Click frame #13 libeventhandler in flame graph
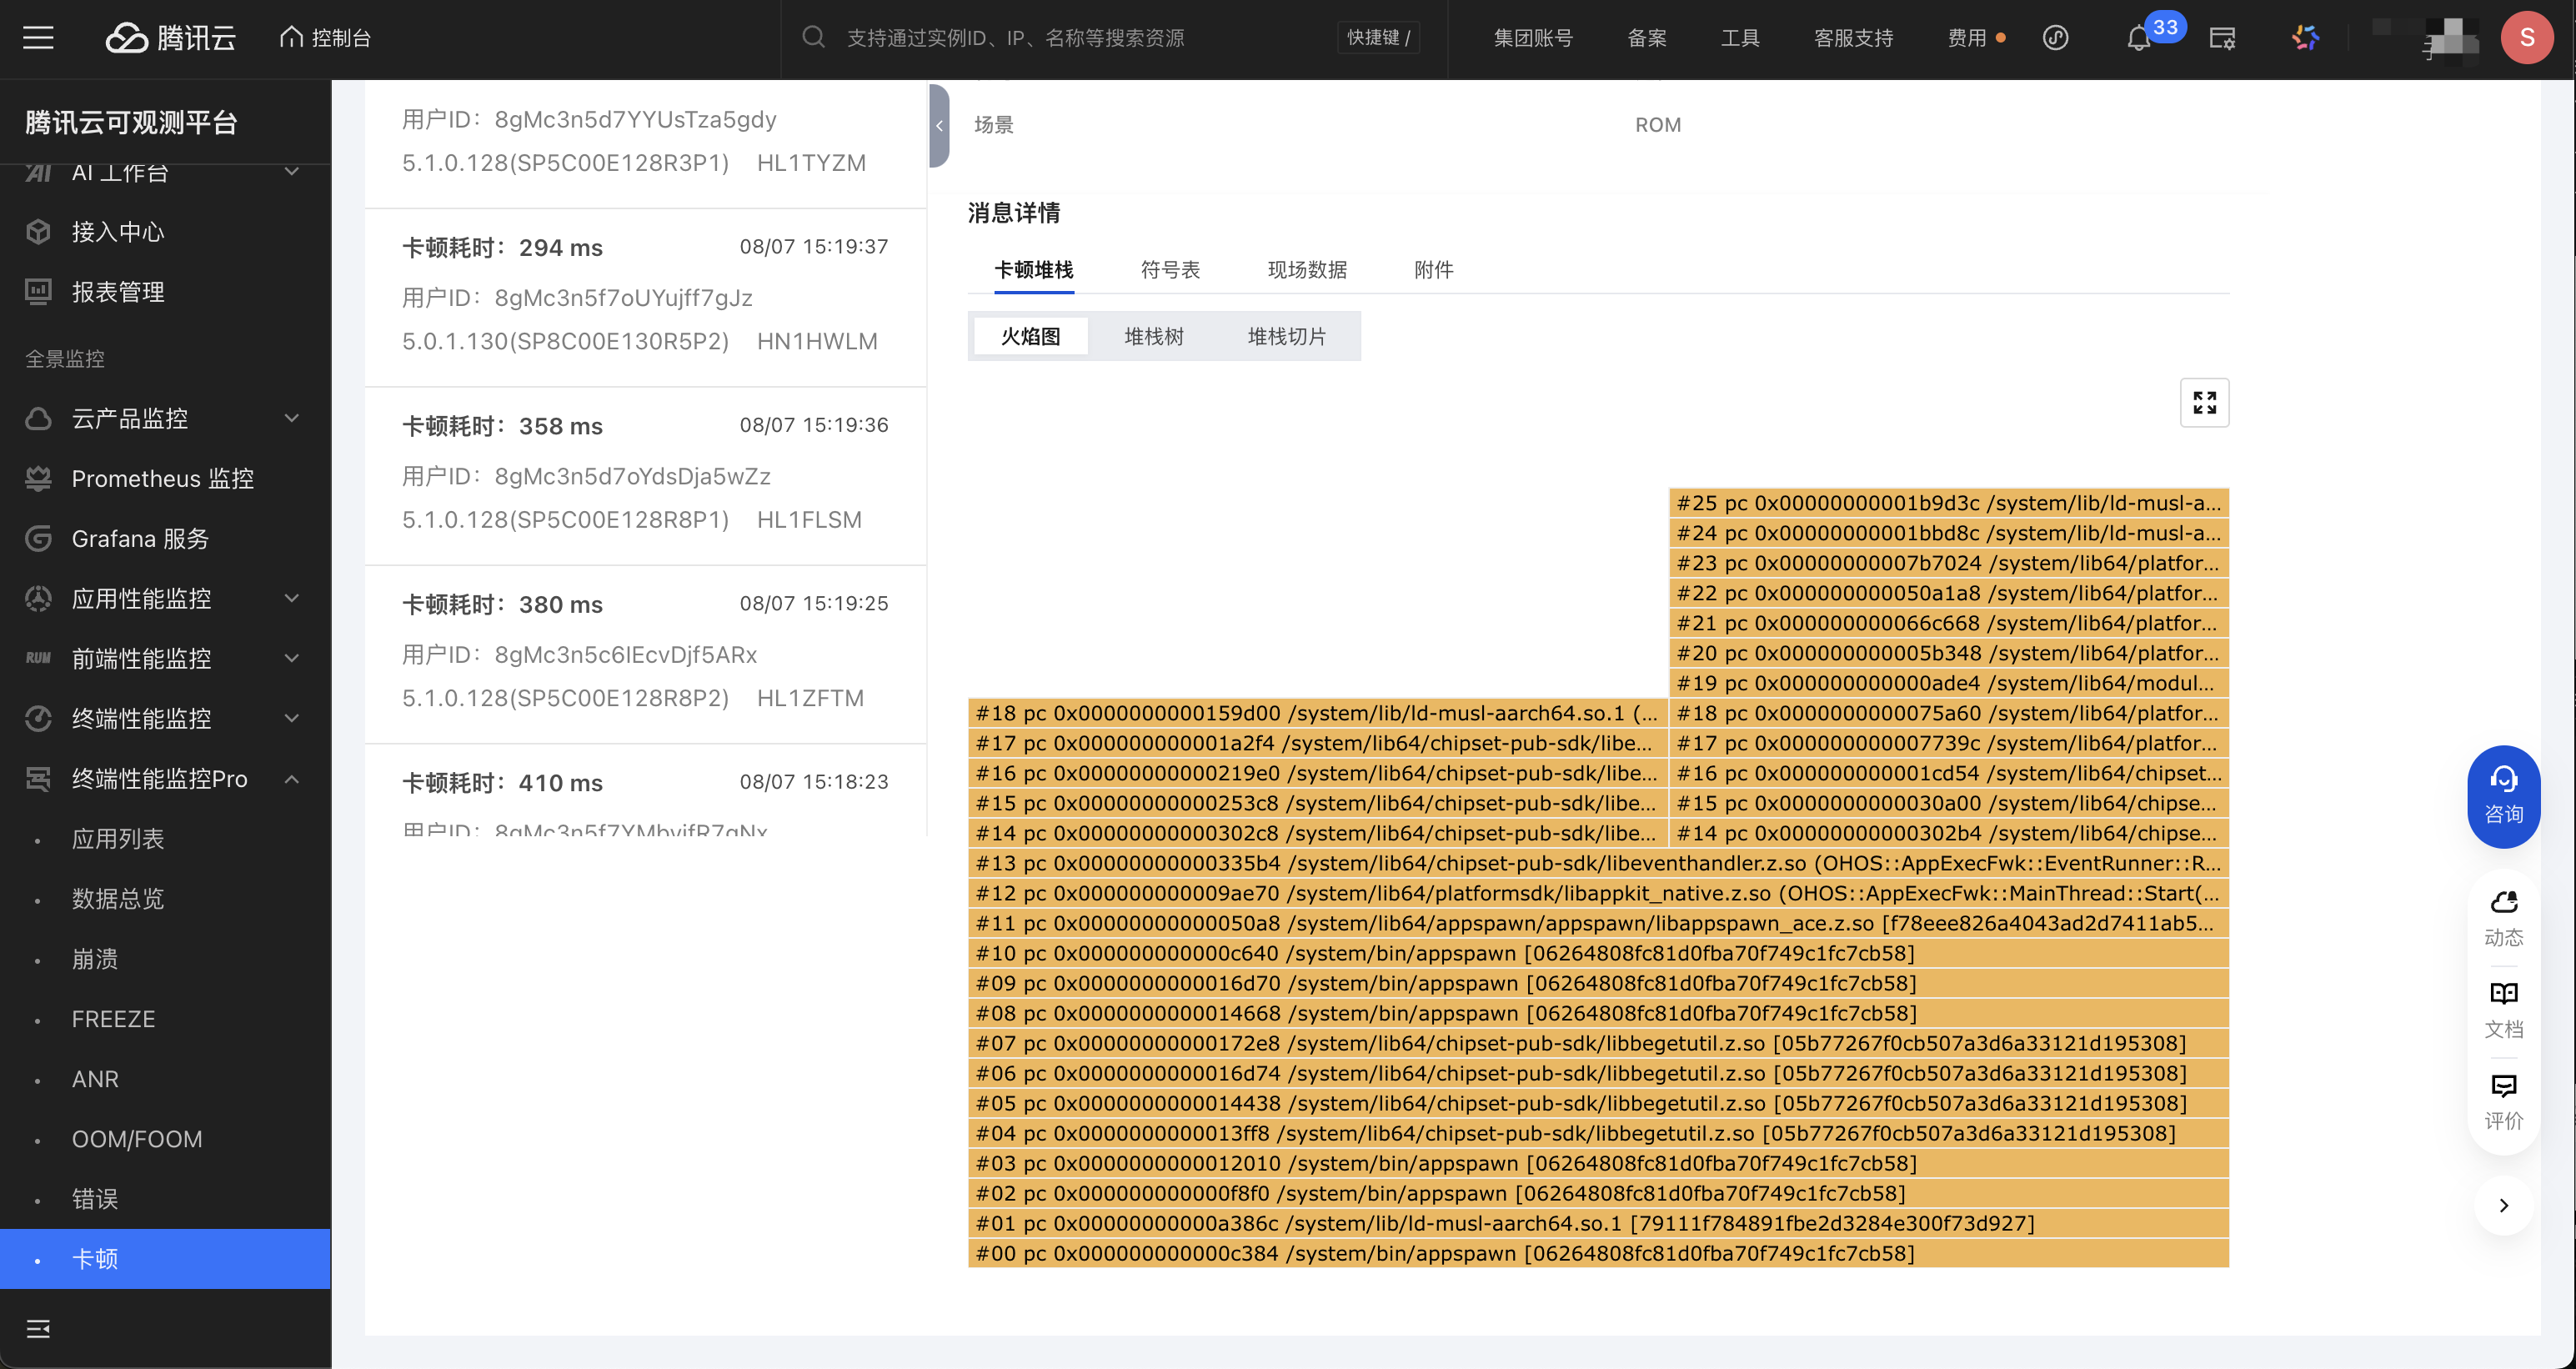 1597,863
